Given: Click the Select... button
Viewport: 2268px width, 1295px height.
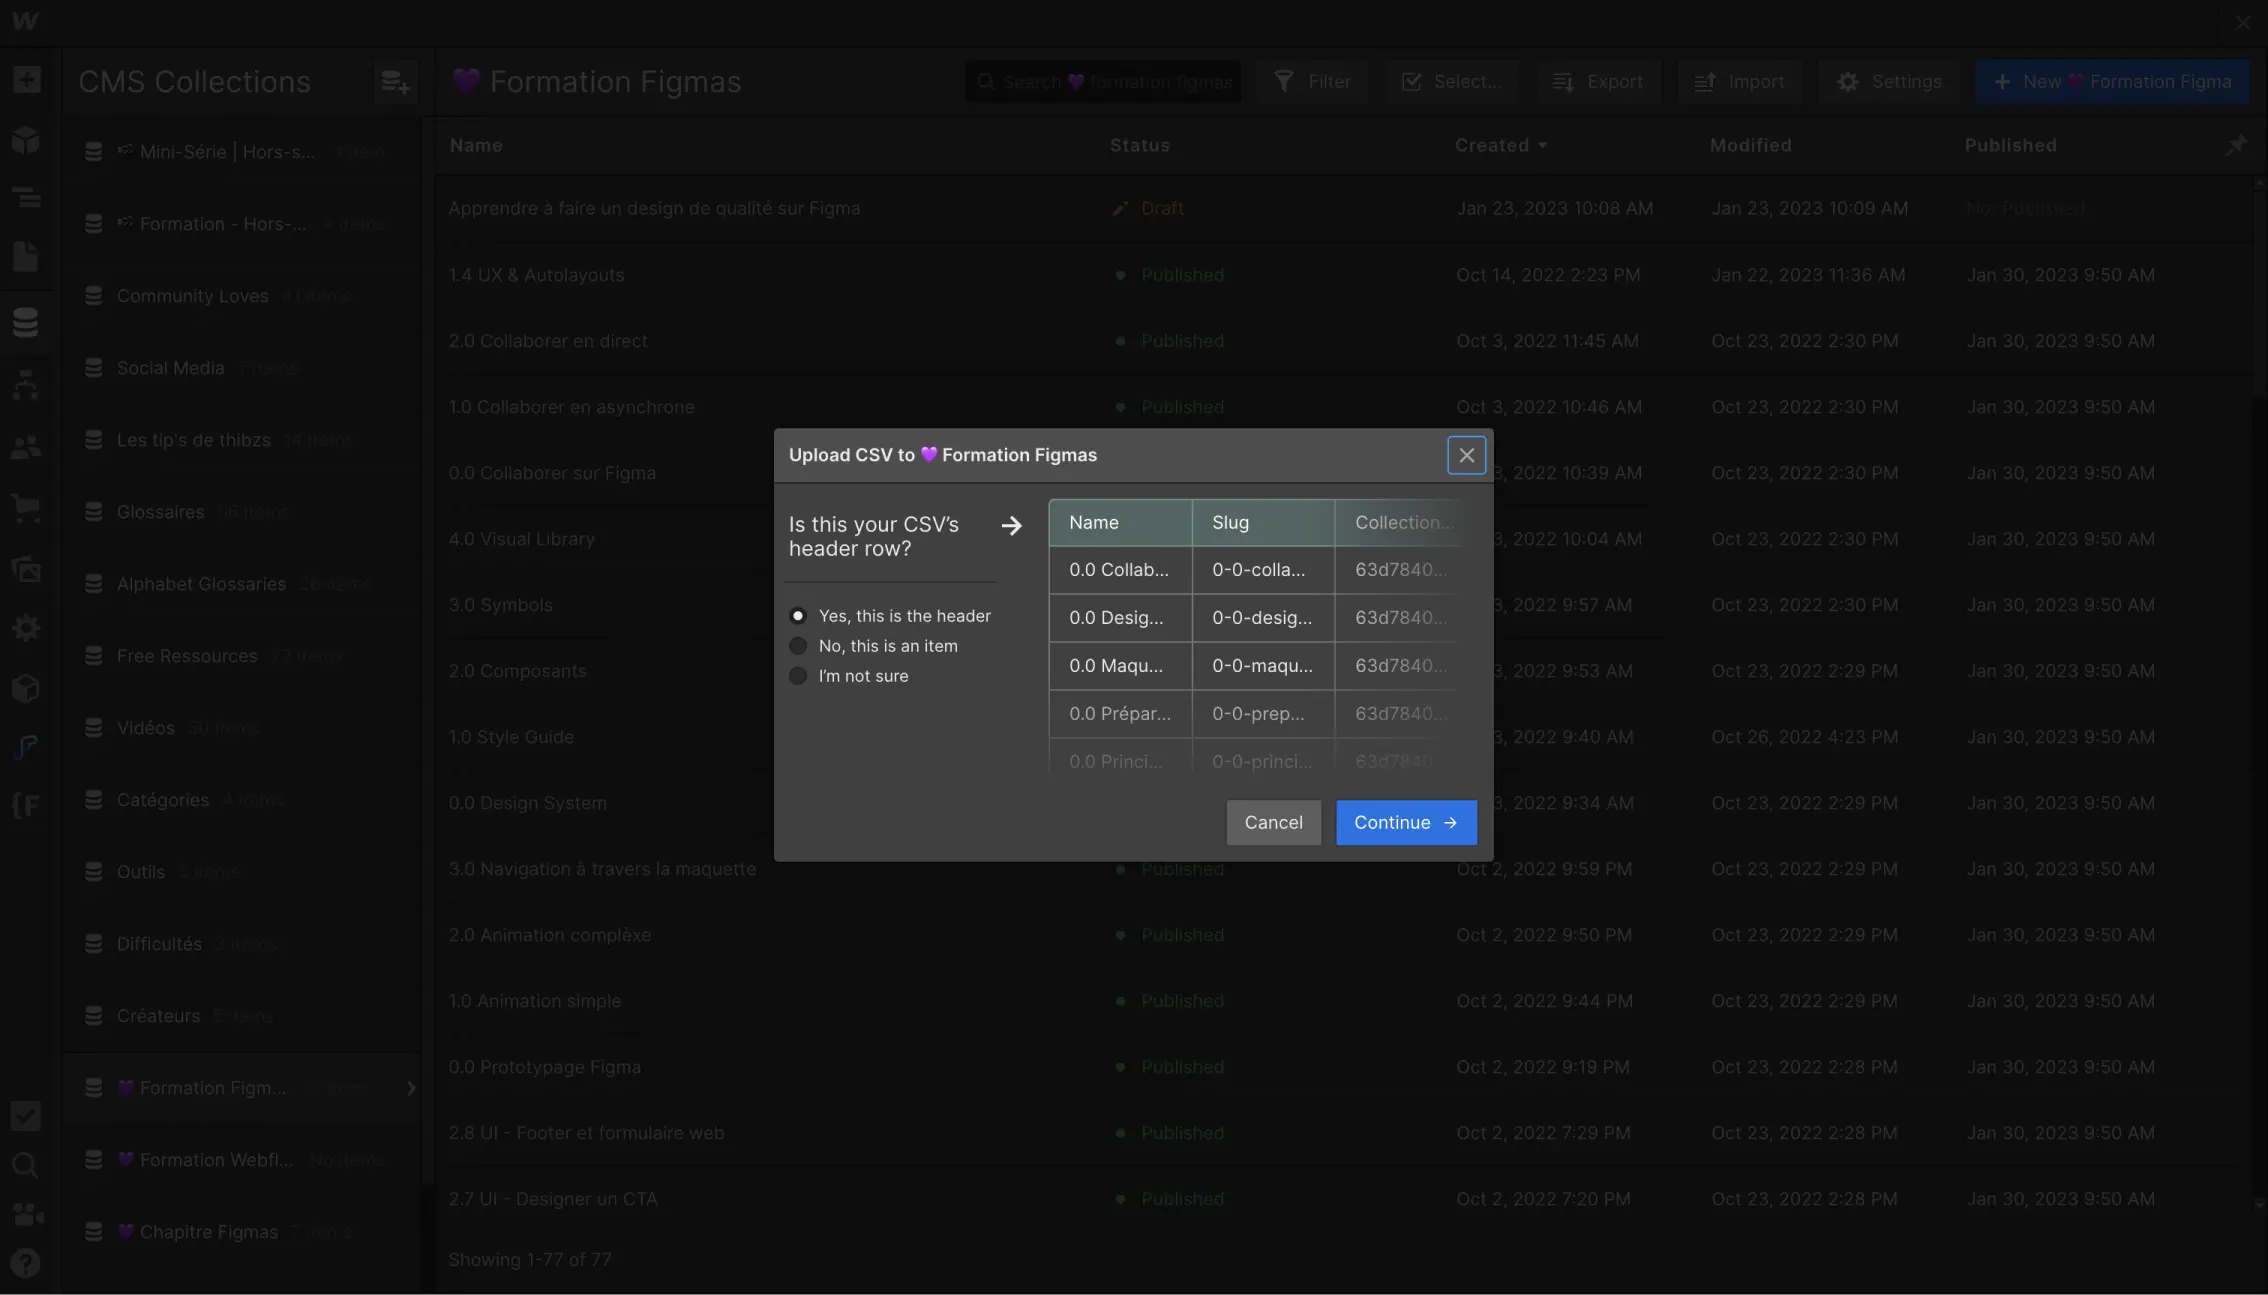Looking at the screenshot, I should click(x=1452, y=82).
